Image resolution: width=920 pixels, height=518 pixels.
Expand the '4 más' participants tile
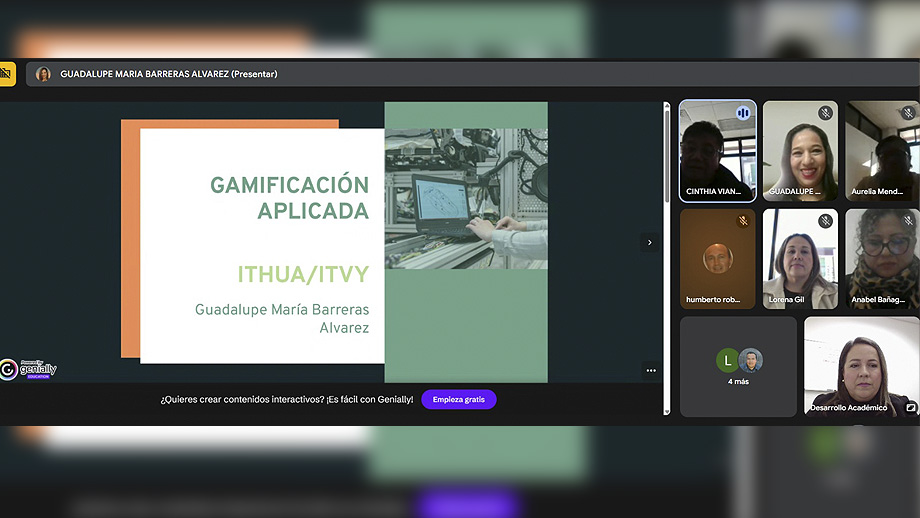tap(738, 367)
